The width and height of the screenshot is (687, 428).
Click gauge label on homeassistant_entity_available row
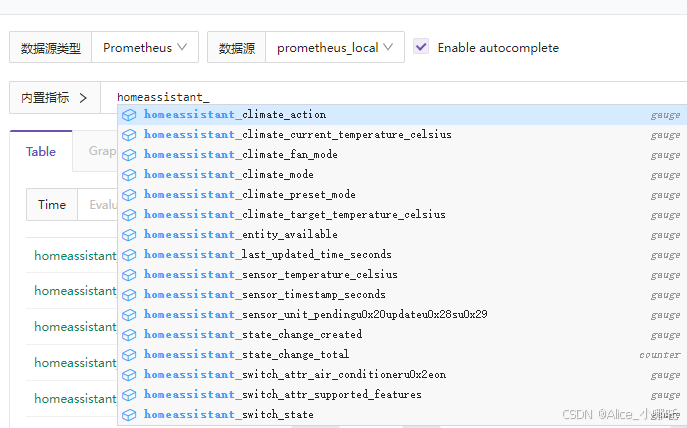[x=666, y=235]
